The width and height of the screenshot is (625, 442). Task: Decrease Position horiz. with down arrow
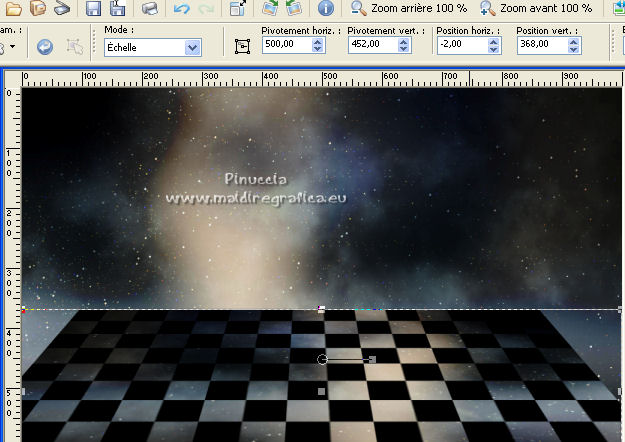point(493,49)
